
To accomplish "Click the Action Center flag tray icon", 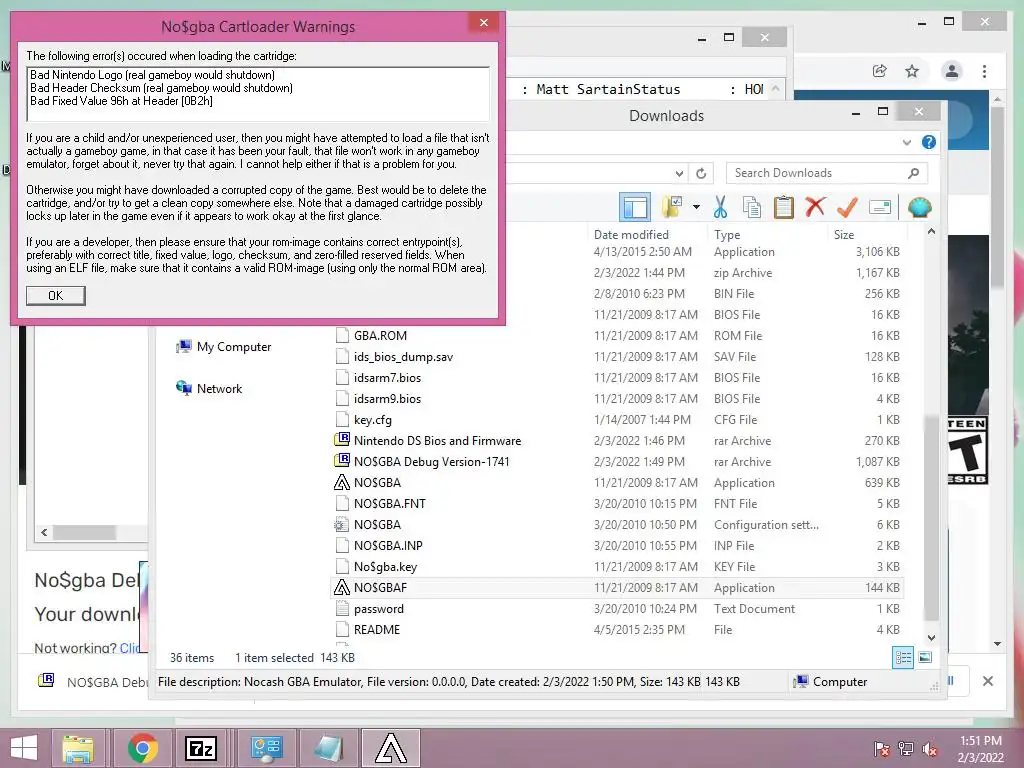I will point(882,749).
